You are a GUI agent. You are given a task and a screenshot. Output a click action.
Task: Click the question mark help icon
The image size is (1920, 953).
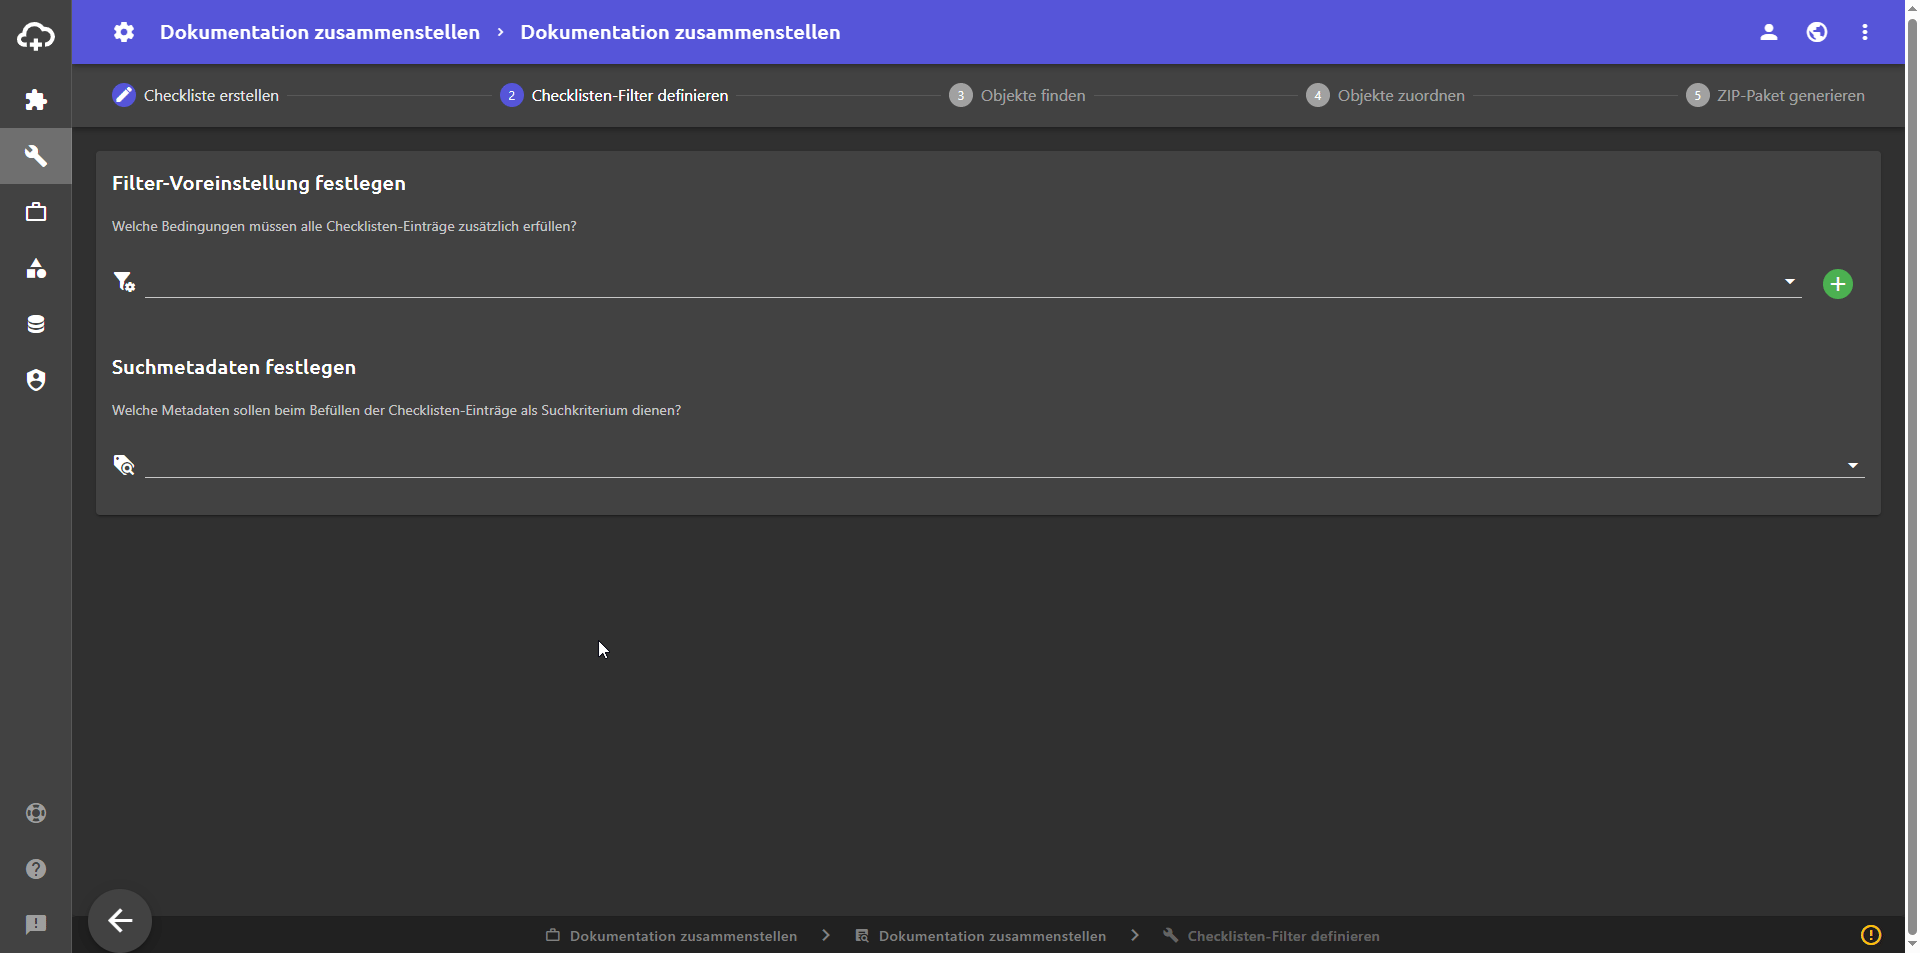click(x=36, y=869)
